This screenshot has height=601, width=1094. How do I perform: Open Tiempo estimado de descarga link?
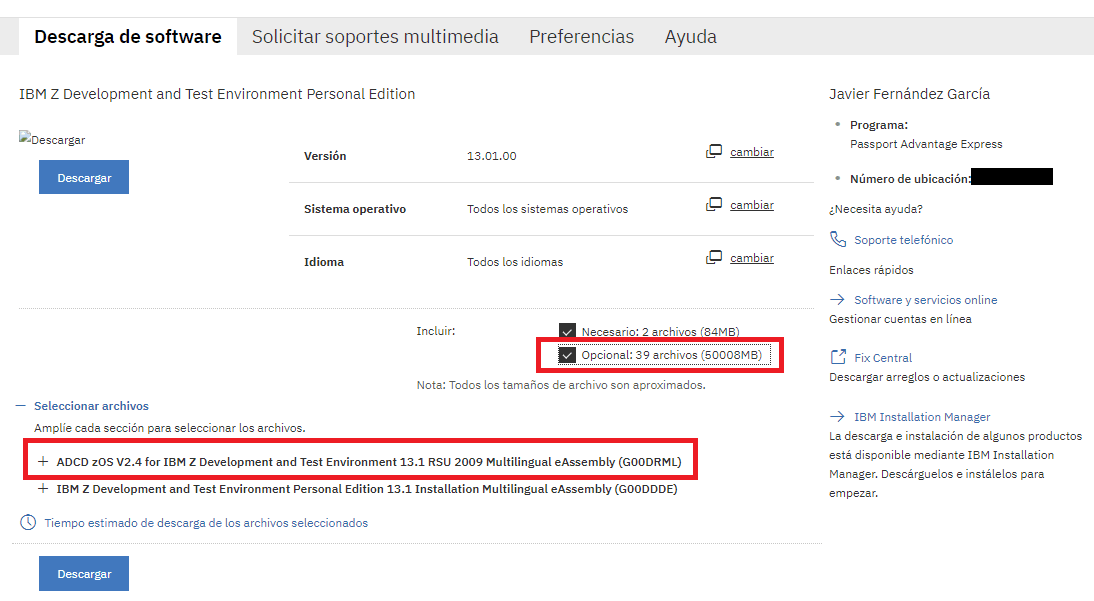[x=206, y=523]
